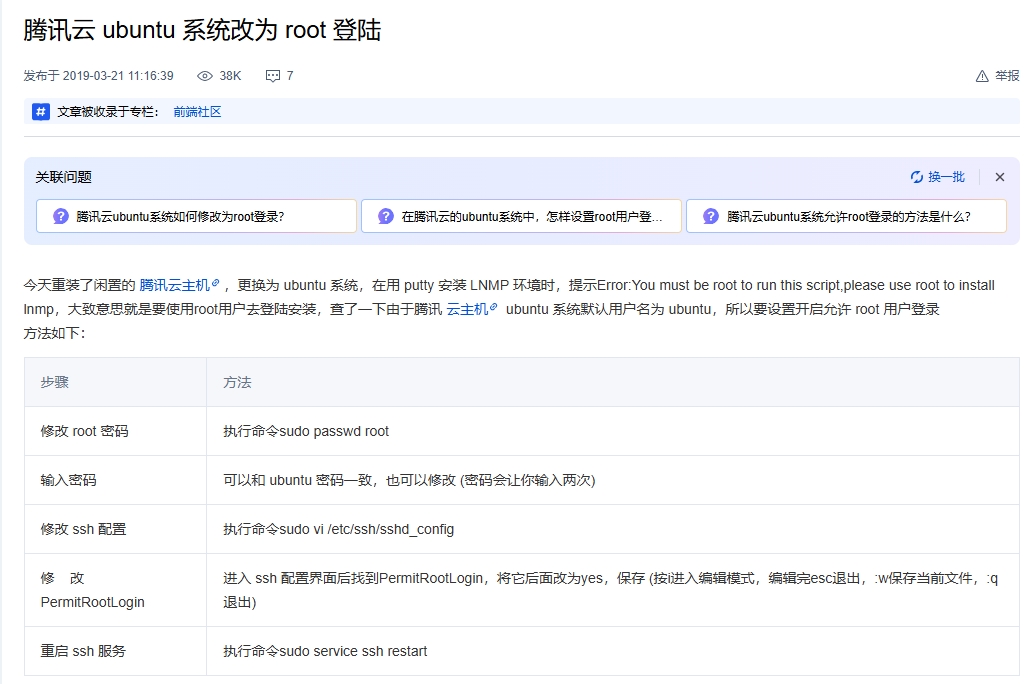Screen dimensions: 1034x684
Task: Click the 修改 root 密码 cell
Action: point(115,431)
